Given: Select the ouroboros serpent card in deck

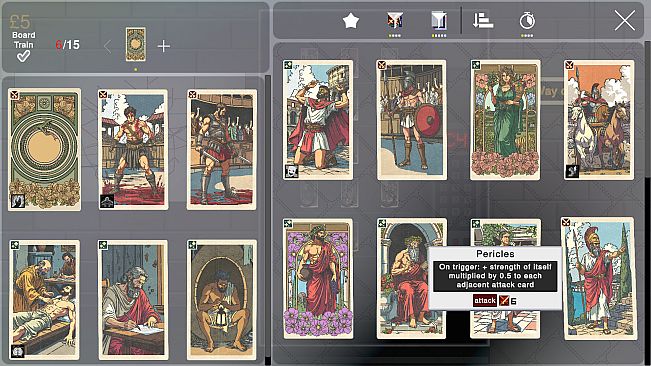Looking at the screenshot, I should (44, 150).
